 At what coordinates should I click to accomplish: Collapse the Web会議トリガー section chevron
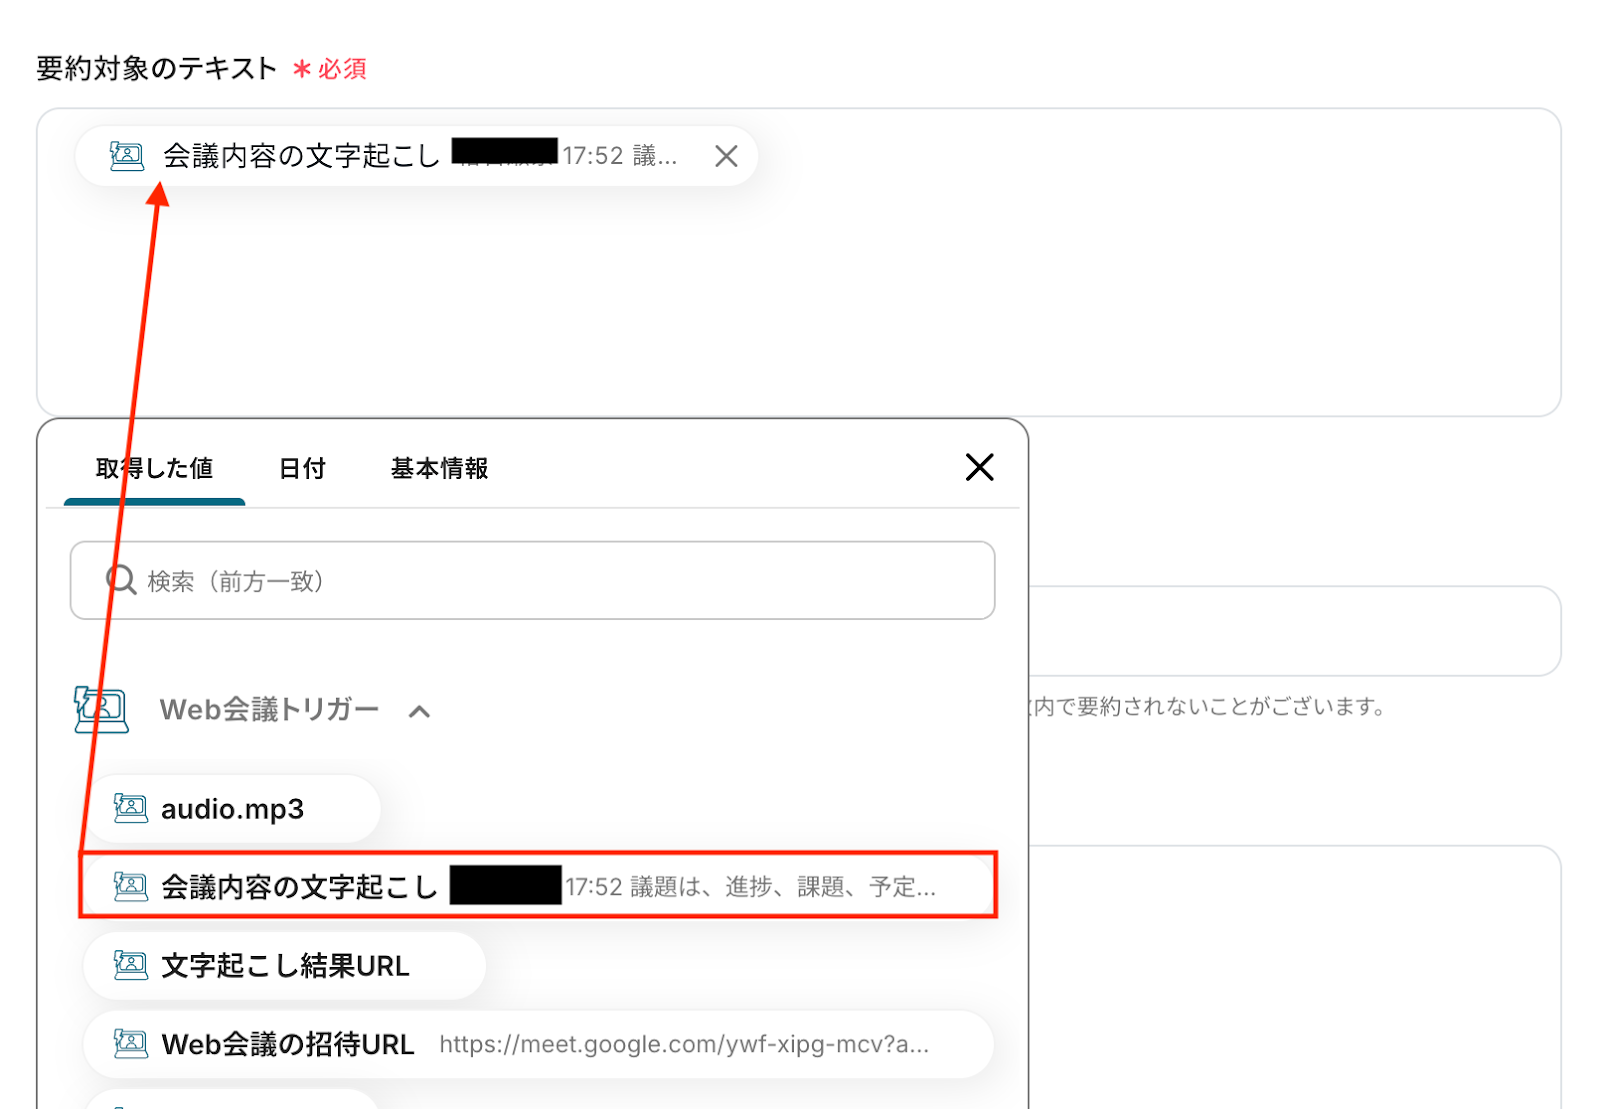[x=420, y=711]
